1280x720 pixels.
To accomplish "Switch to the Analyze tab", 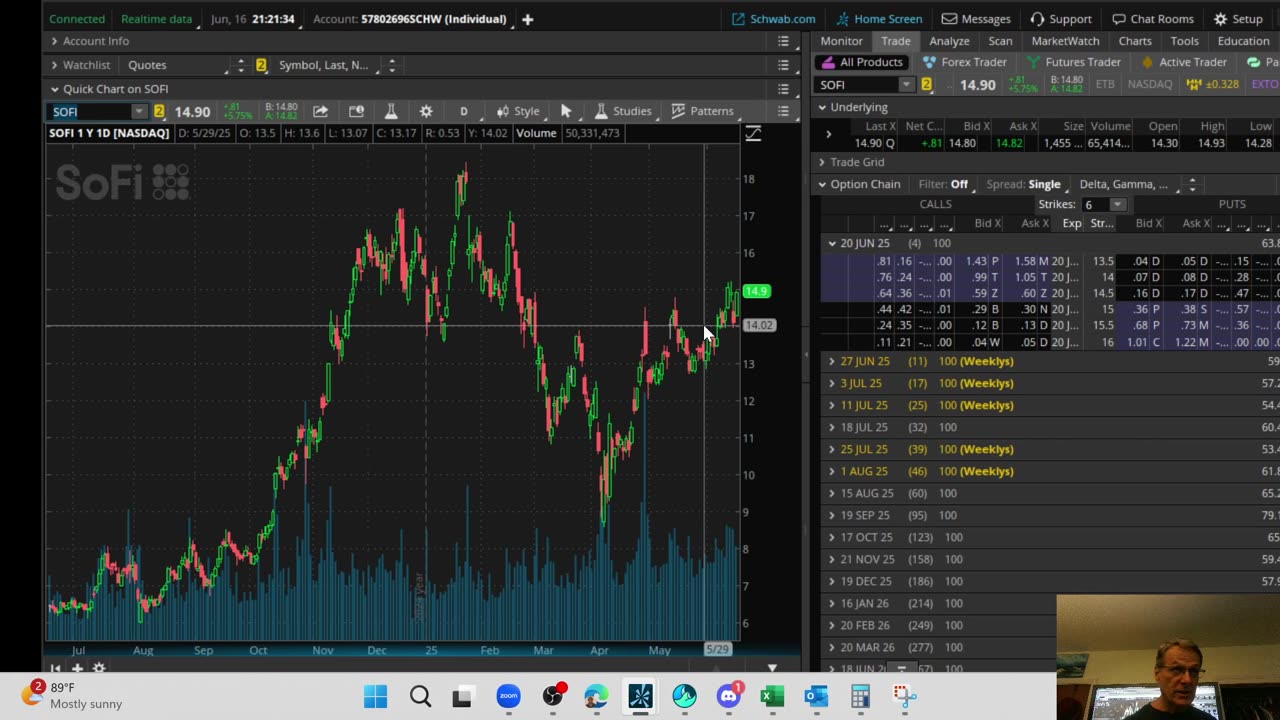I will tap(949, 41).
